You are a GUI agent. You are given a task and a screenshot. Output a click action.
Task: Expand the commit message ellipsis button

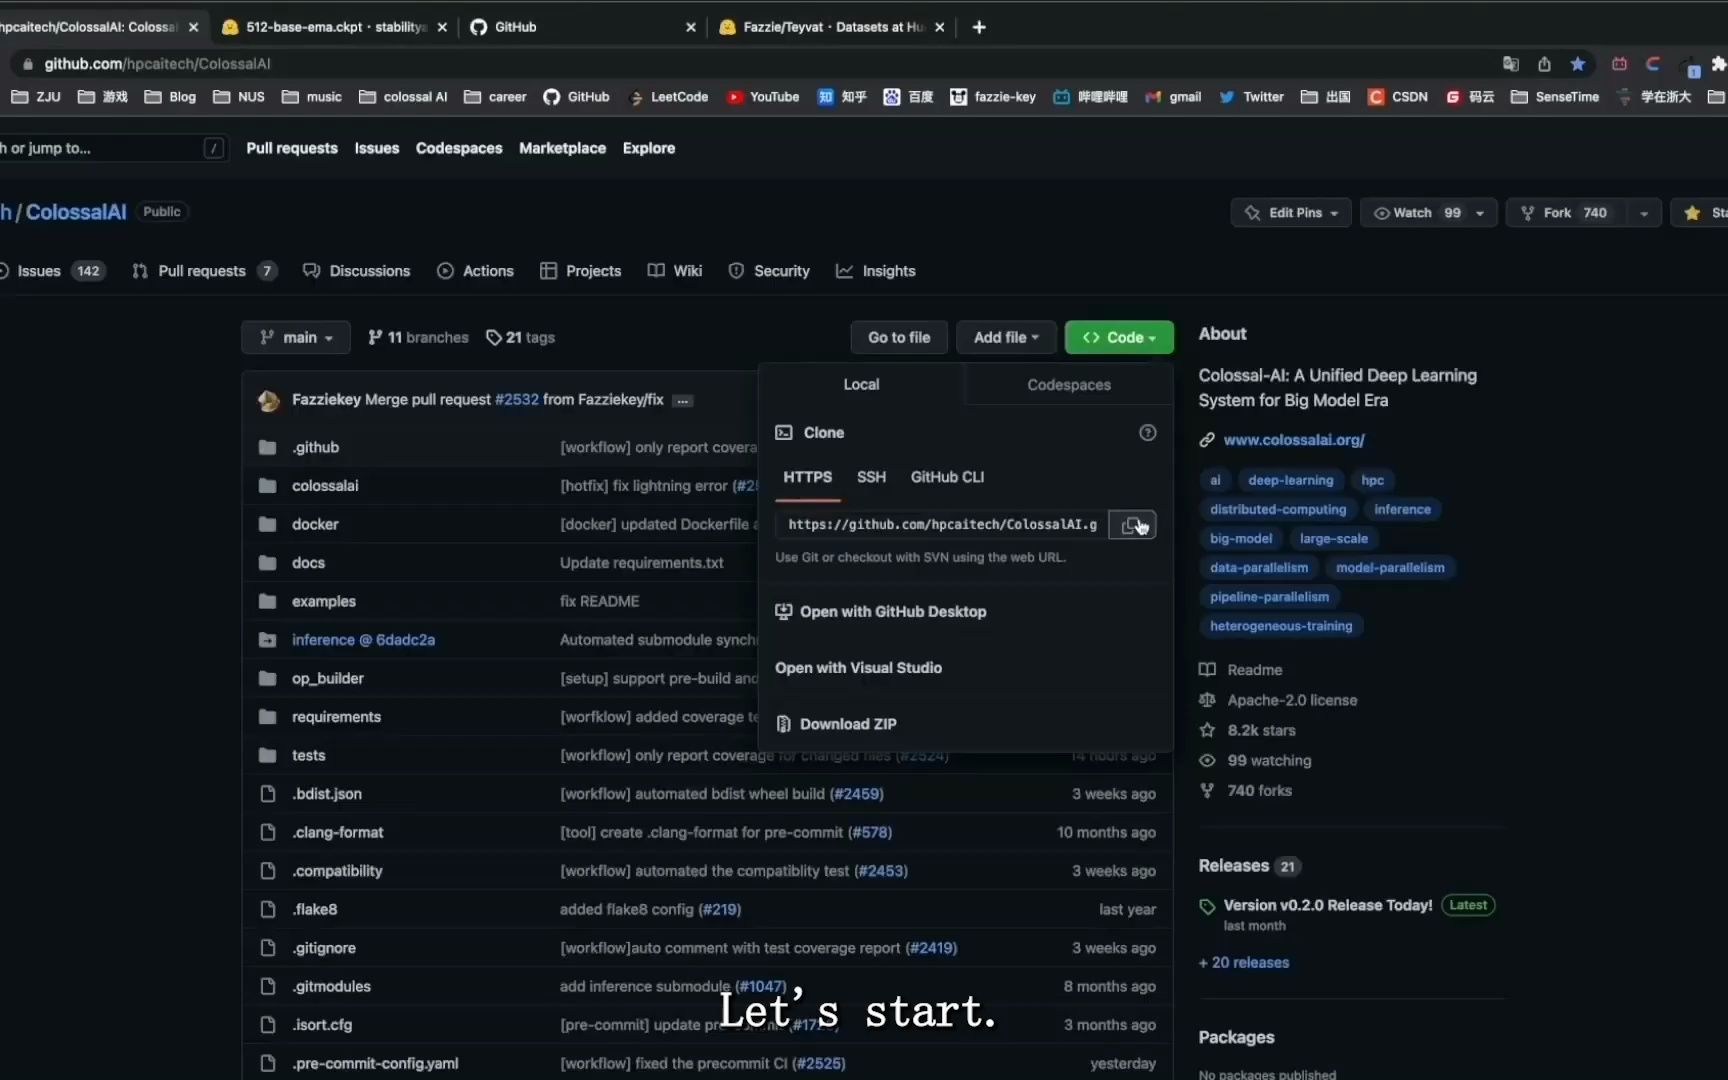(683, 400)
